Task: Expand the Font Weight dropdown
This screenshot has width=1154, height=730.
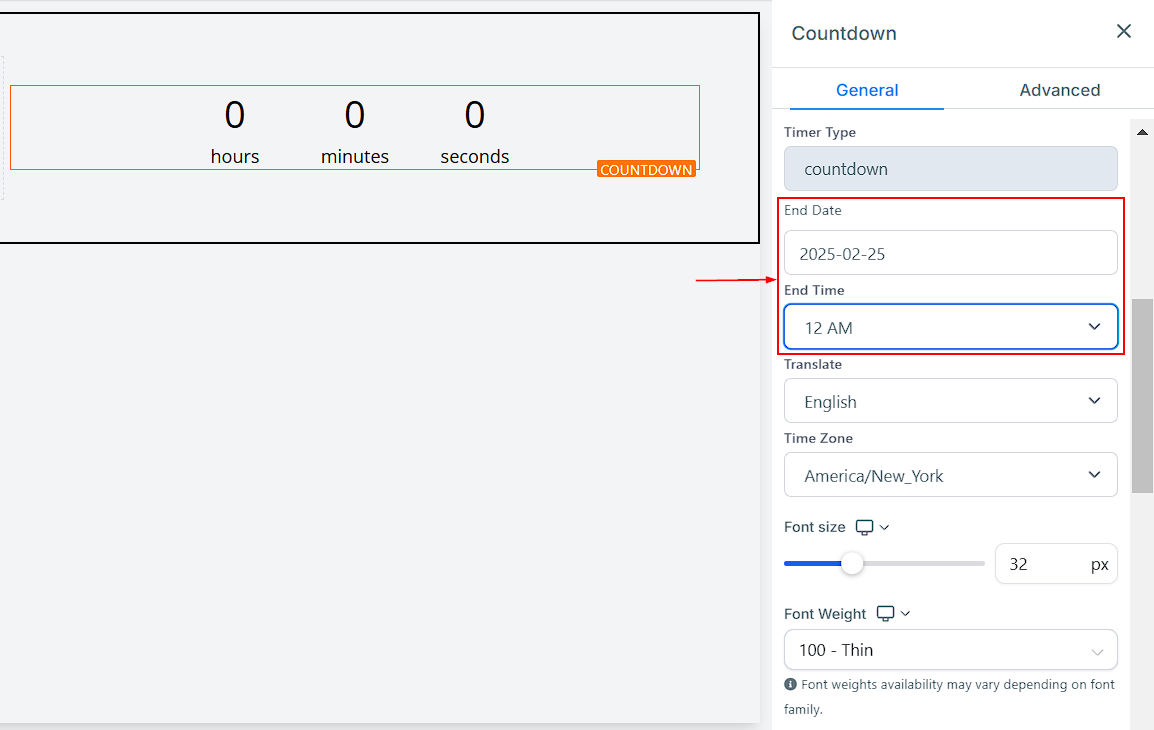Action: 950,650
